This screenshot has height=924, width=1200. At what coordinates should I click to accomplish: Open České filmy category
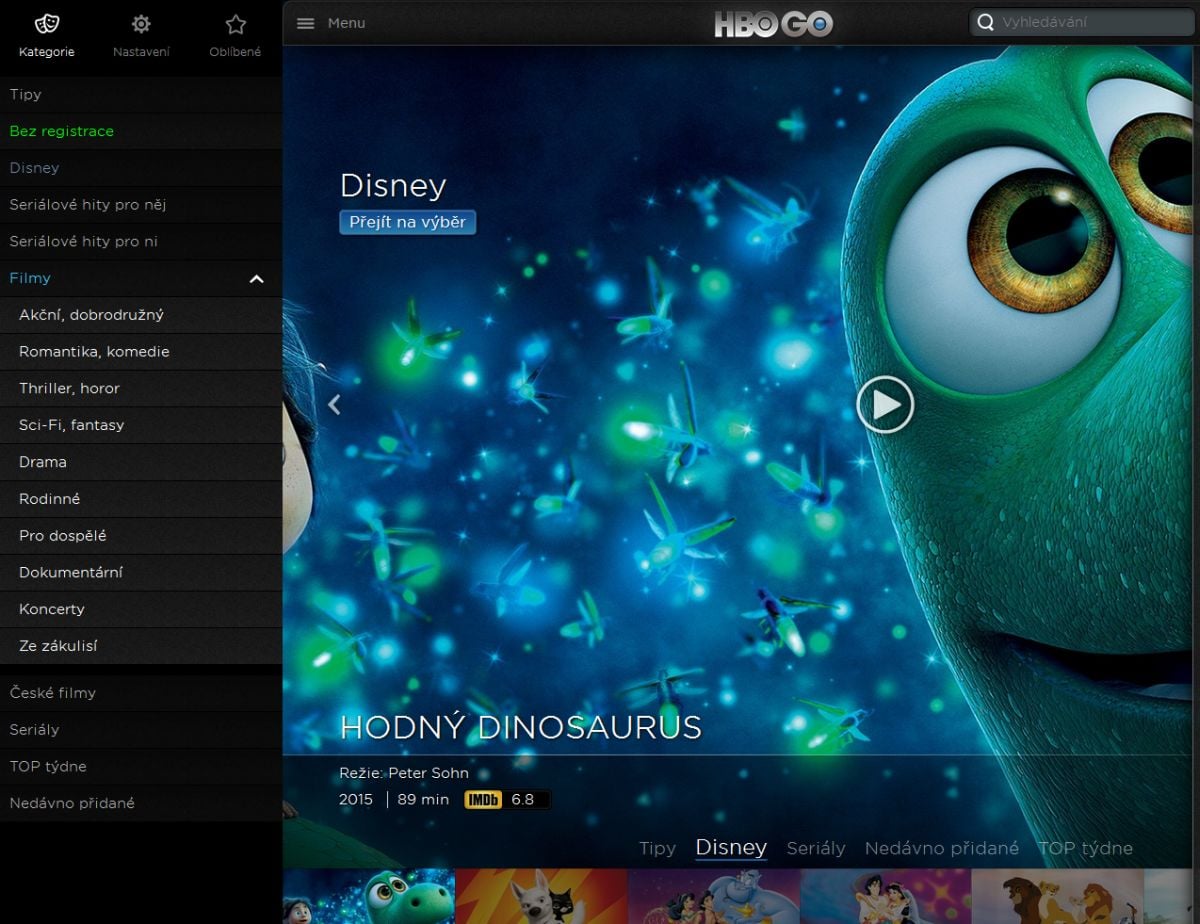52,693
